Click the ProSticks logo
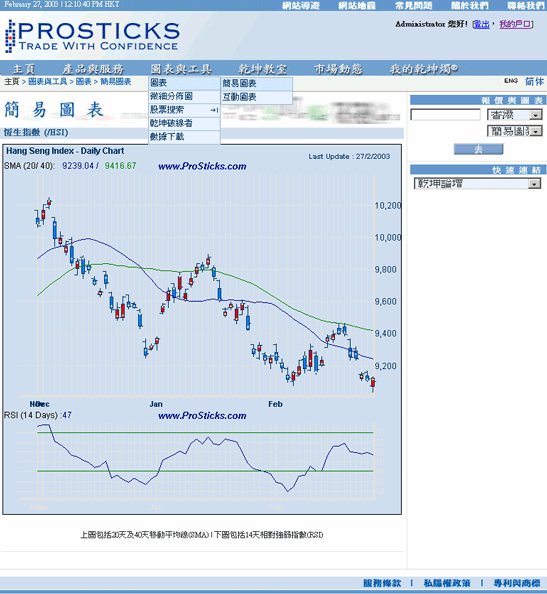This screenshot has height=594, width=547. pyautogui.click(x=92, y=36)
